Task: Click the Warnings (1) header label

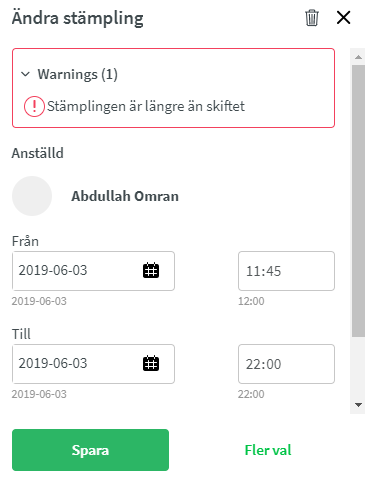Action: coord(78,74)
